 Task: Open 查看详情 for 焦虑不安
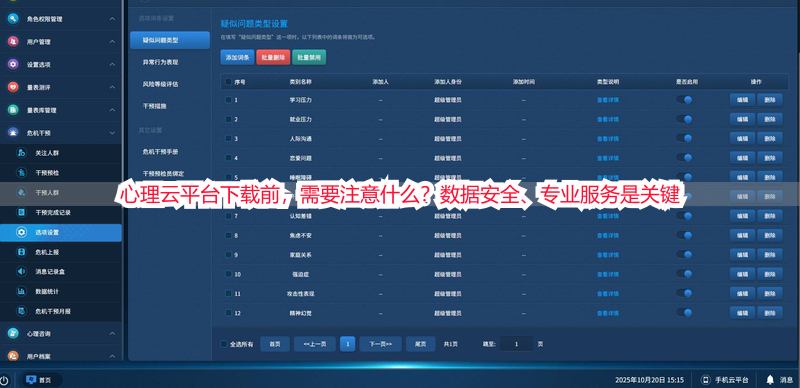pyautogui.click(x=608, y=235)
